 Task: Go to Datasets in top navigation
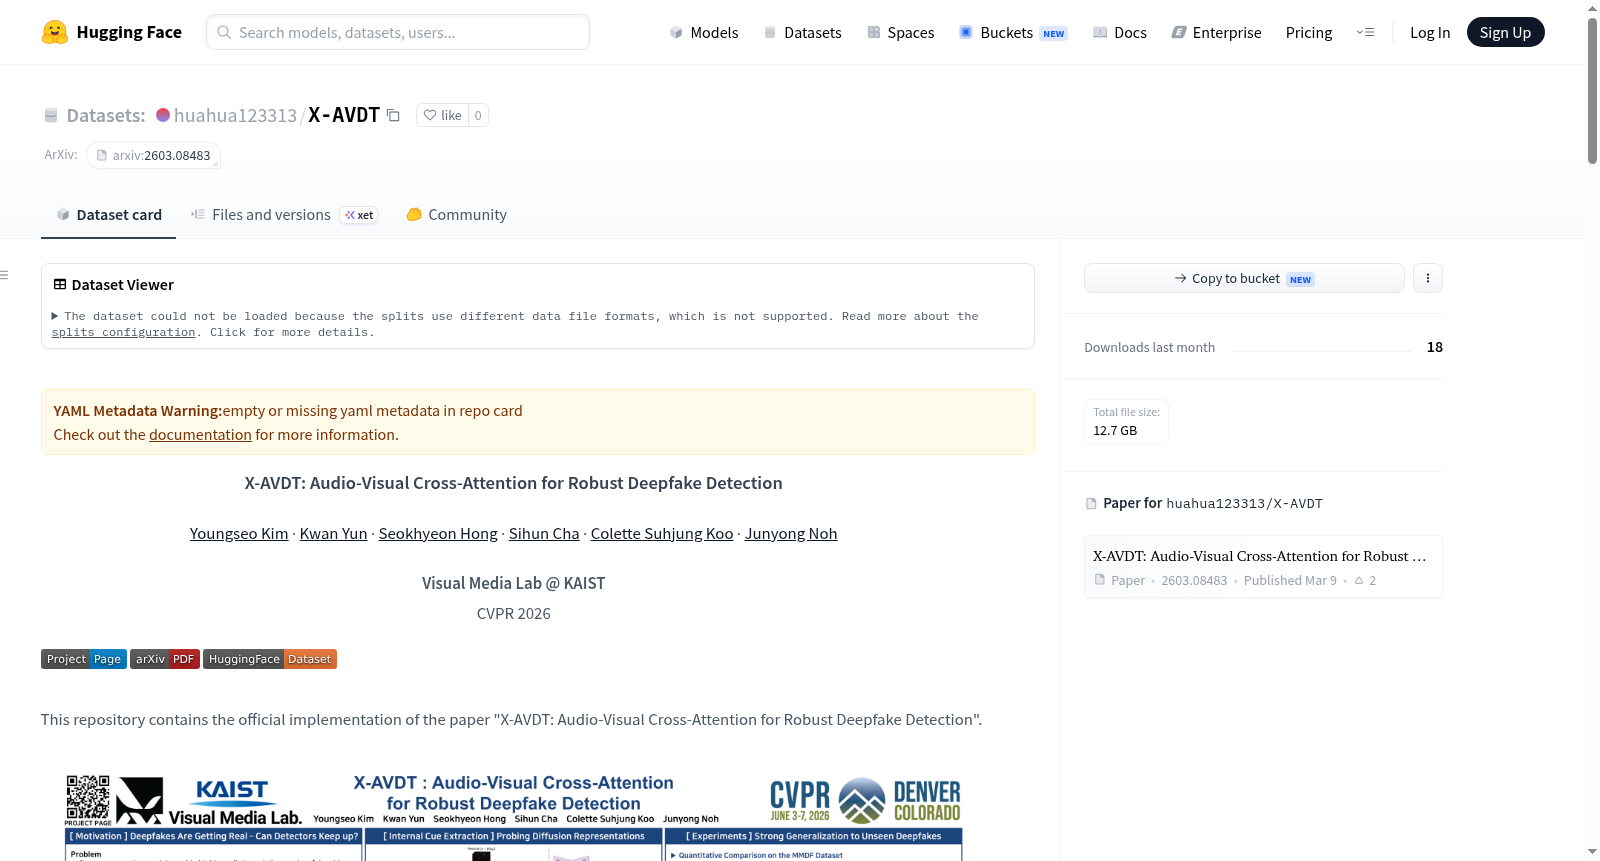(x=802, y=33)
